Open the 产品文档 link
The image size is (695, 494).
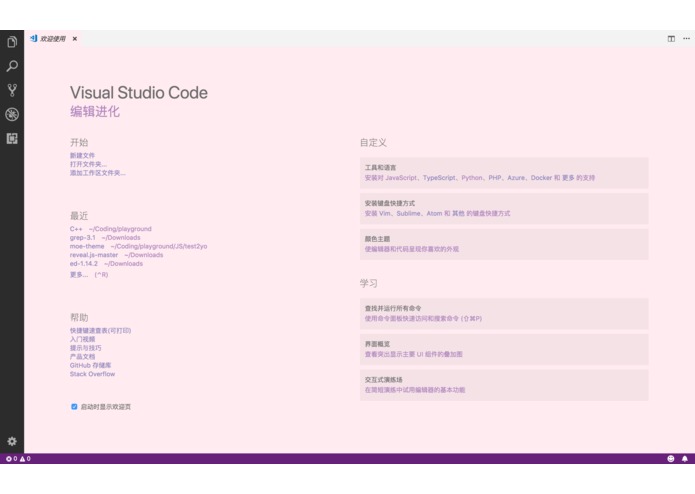click(82, 357)
